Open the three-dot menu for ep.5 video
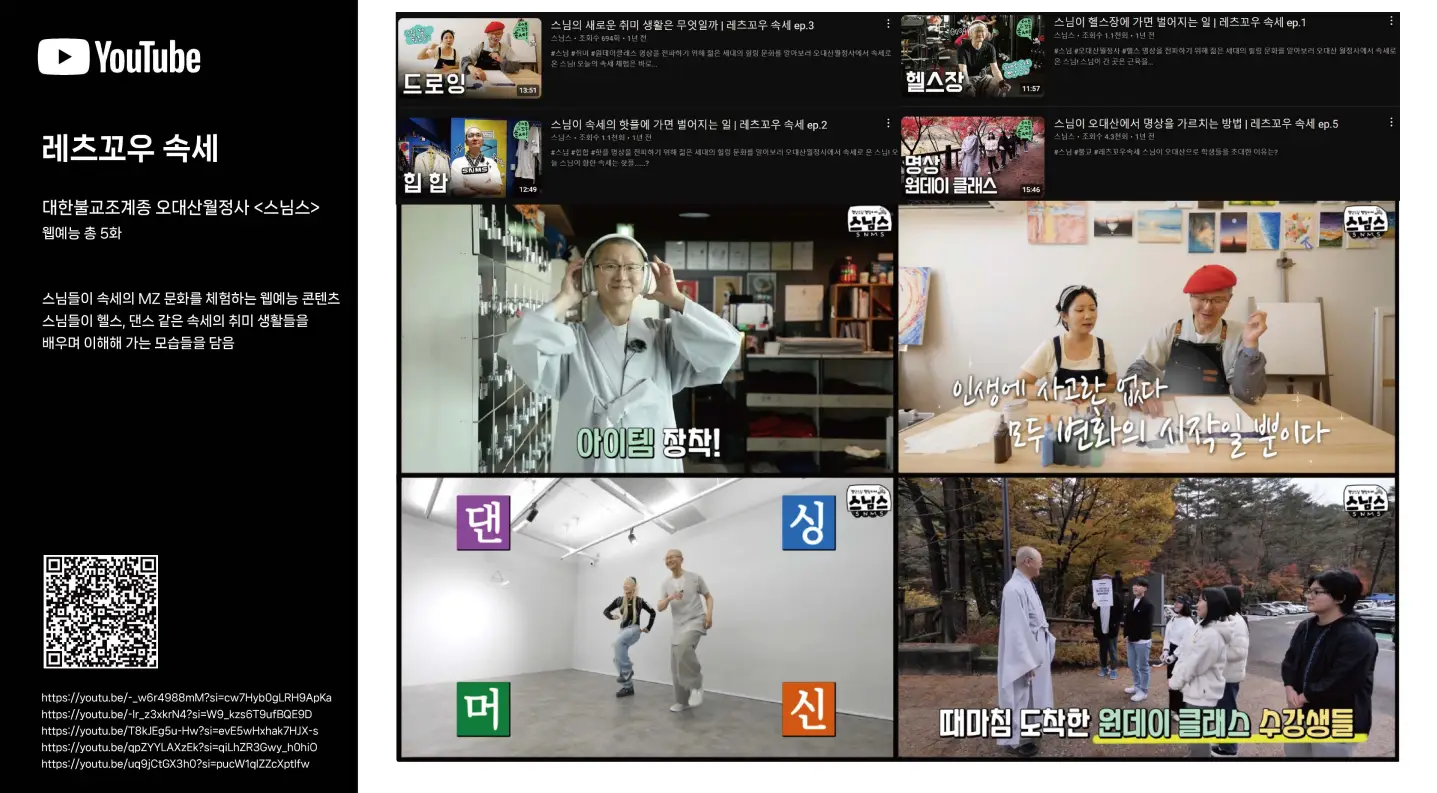Screen dimensions: 1437x793 (1390, 123)
